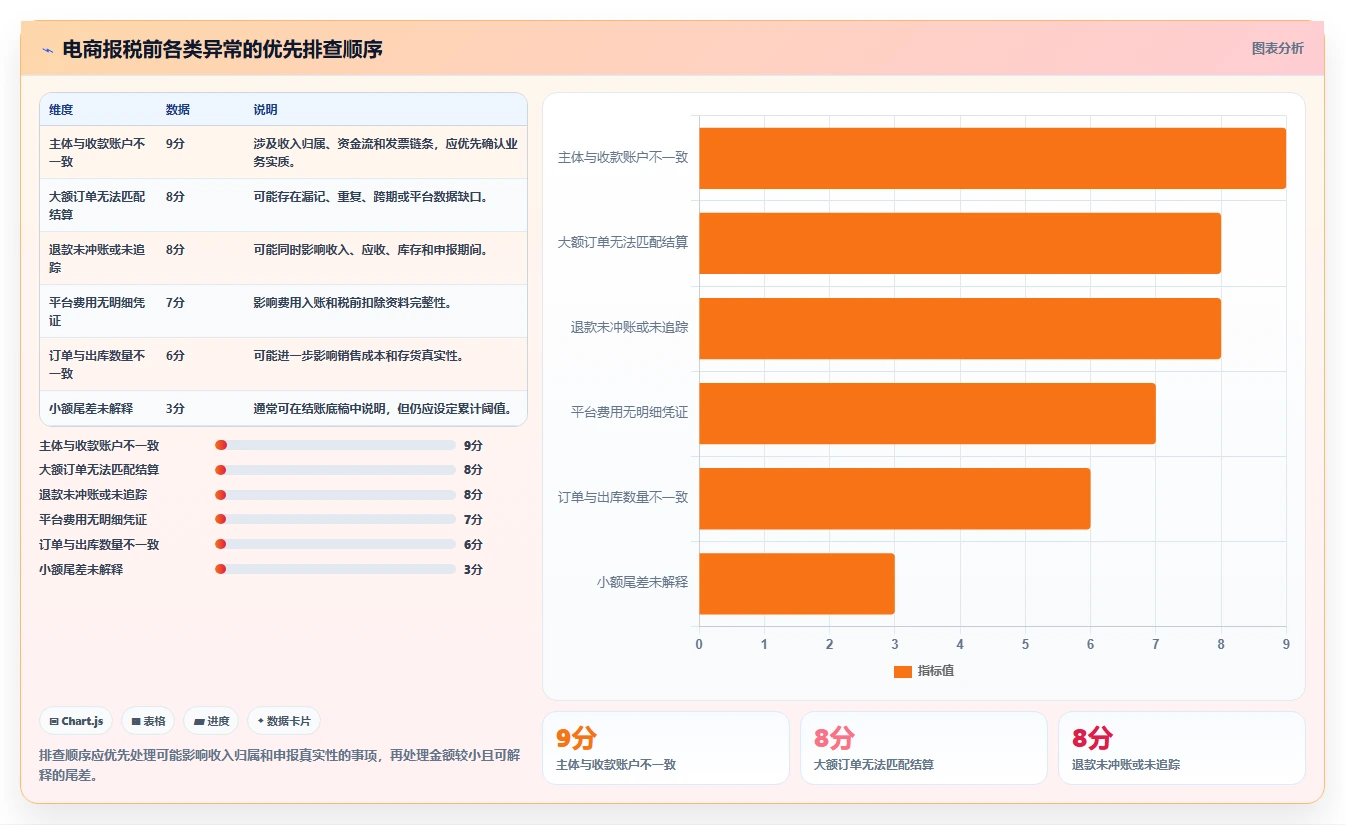
Task: Click the 说明 column header
Action: [265, 110]
